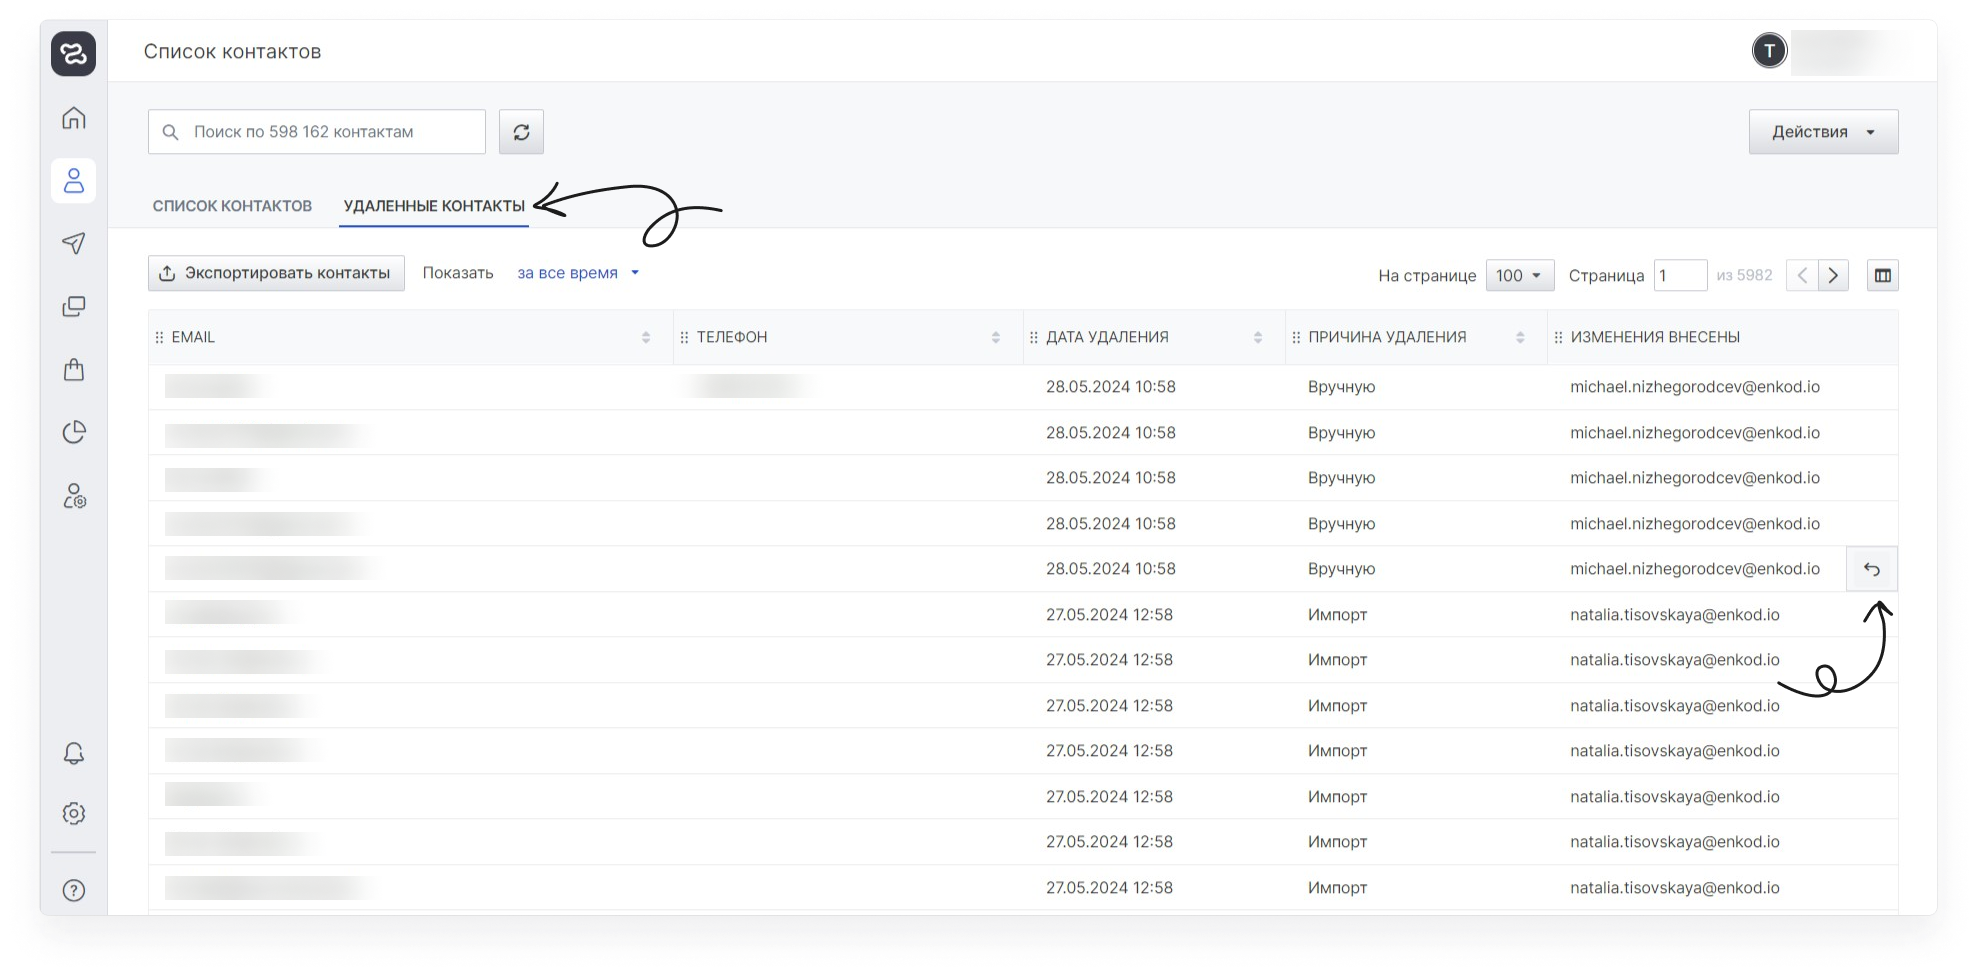Click the 'из 5982' page count text

1744,275
